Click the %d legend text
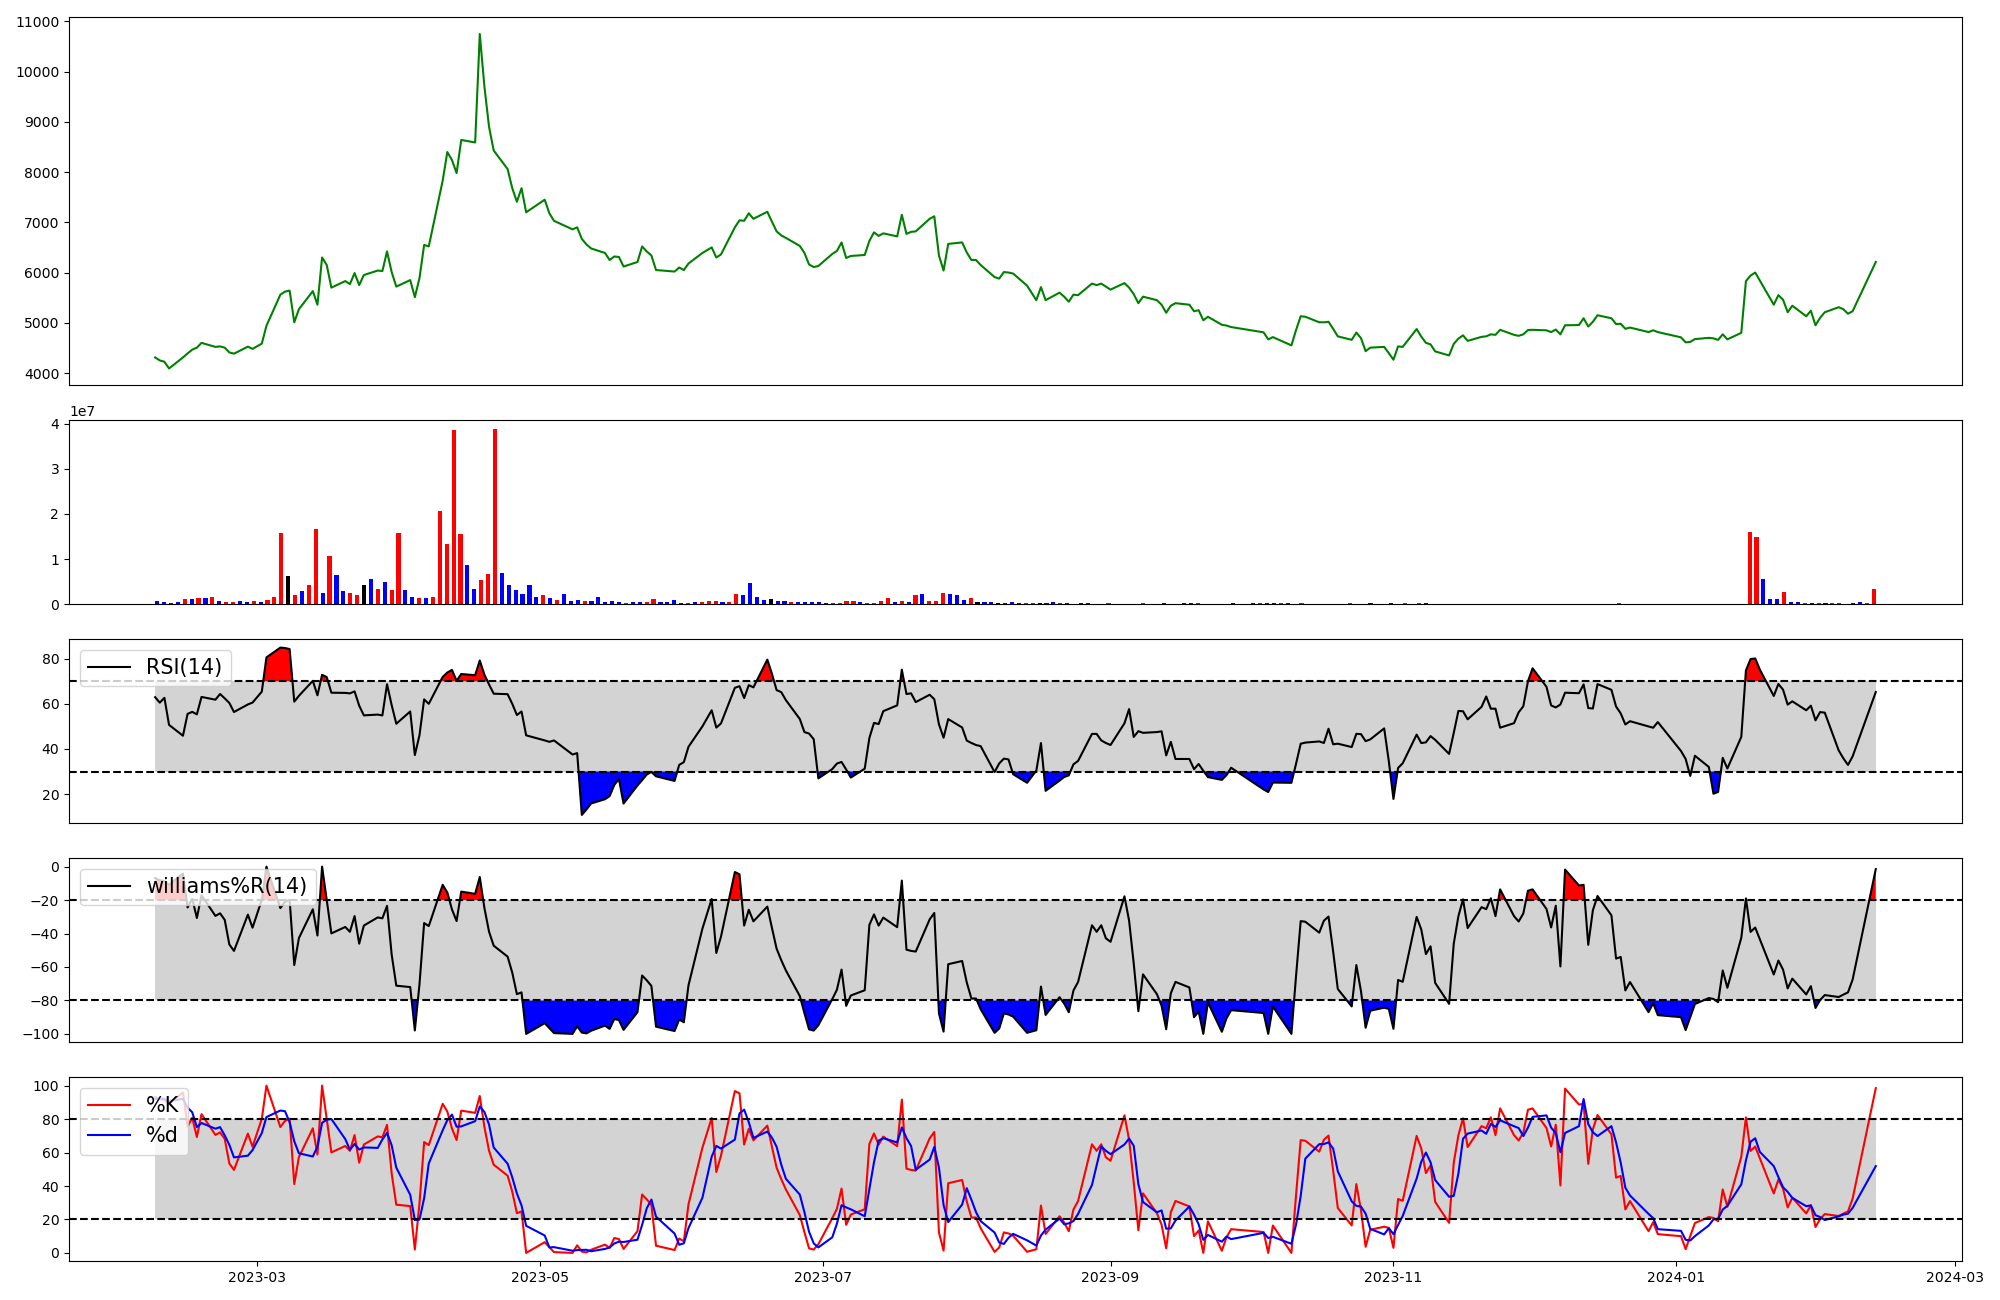This screenshot has height=1300, width=2000. 162,1135
